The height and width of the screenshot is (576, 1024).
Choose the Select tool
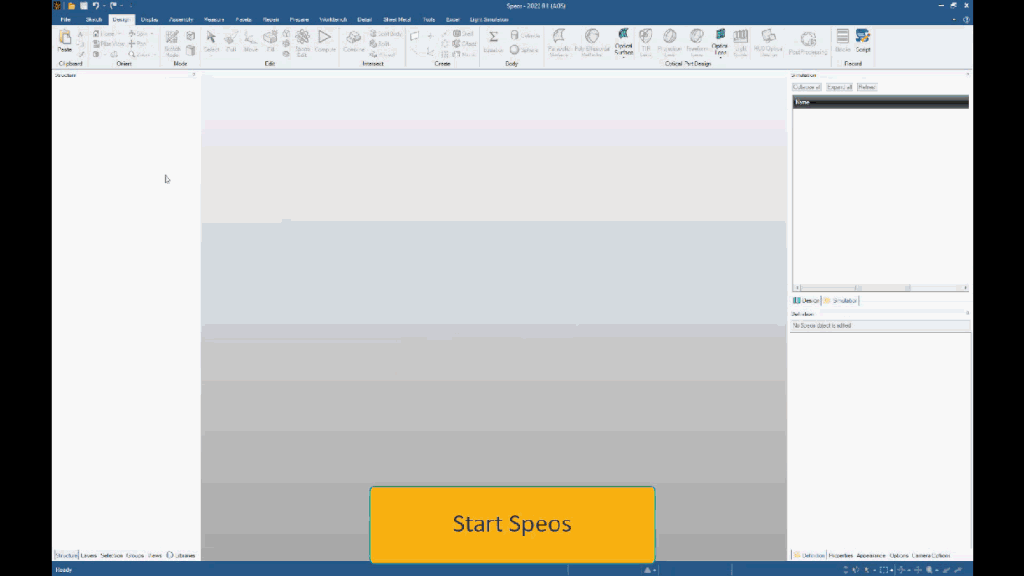click(x=211, y=41)
